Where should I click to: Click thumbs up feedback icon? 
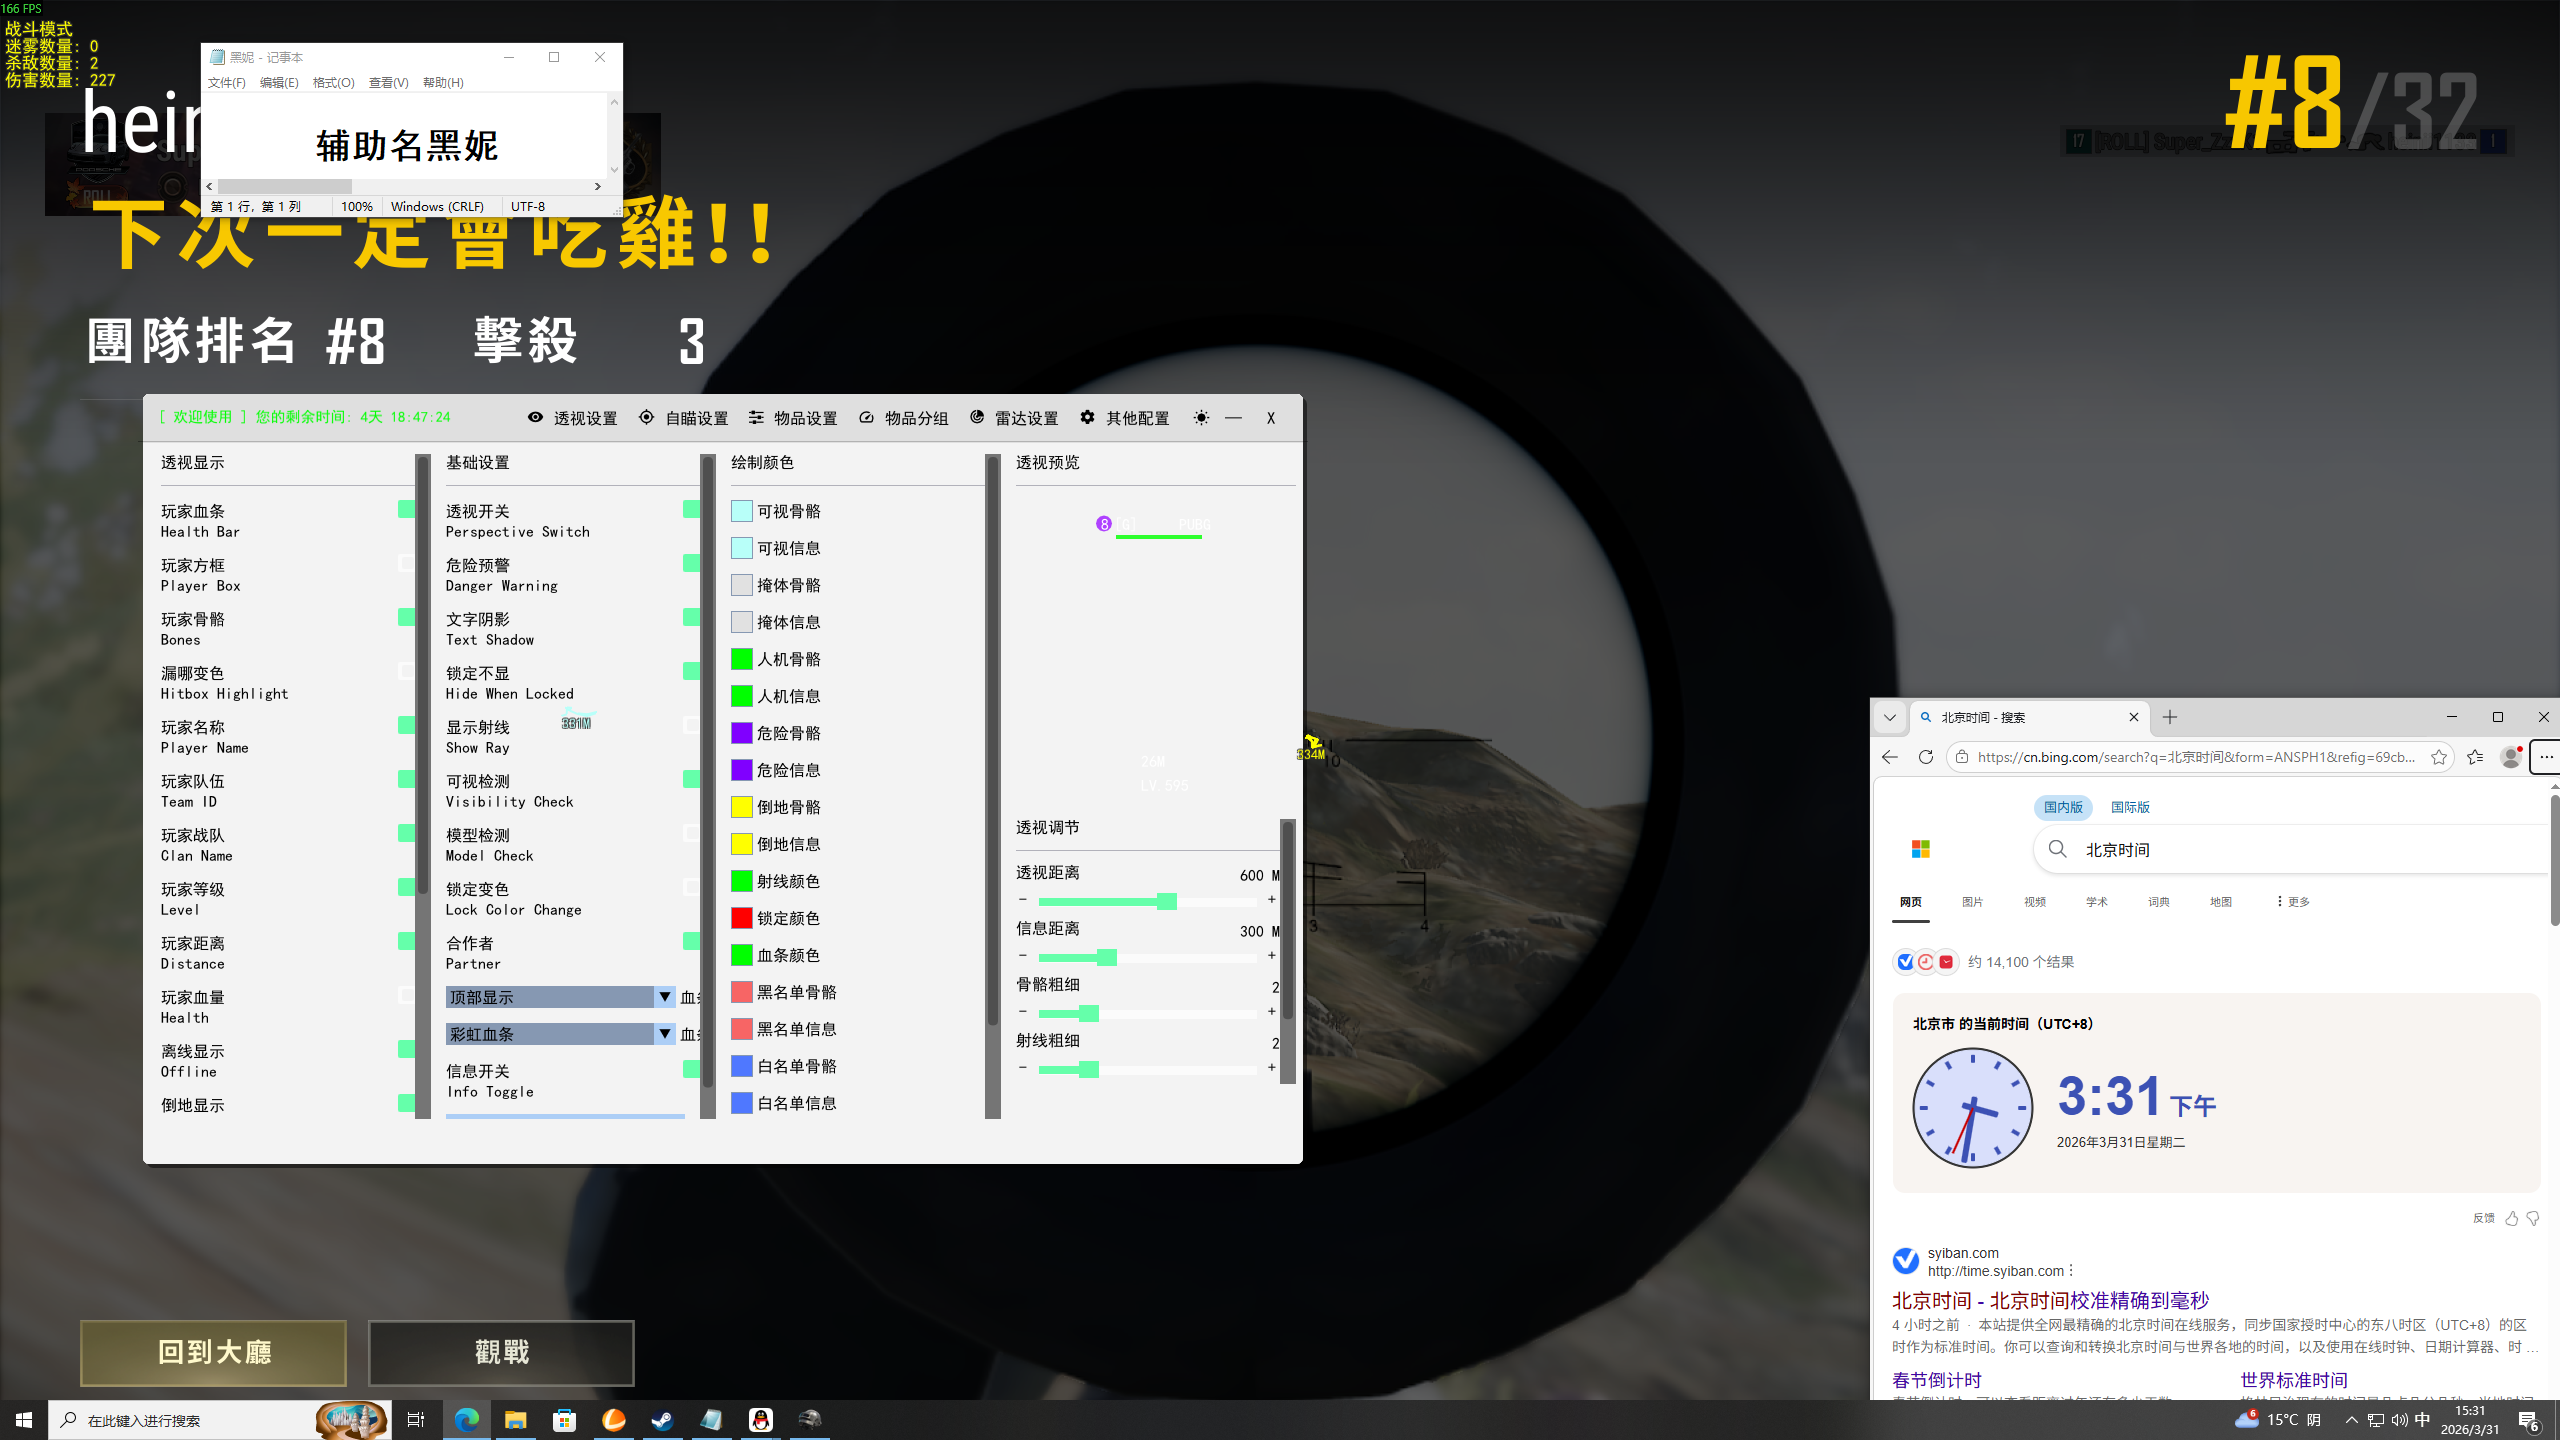(x=2511, y=1218)
